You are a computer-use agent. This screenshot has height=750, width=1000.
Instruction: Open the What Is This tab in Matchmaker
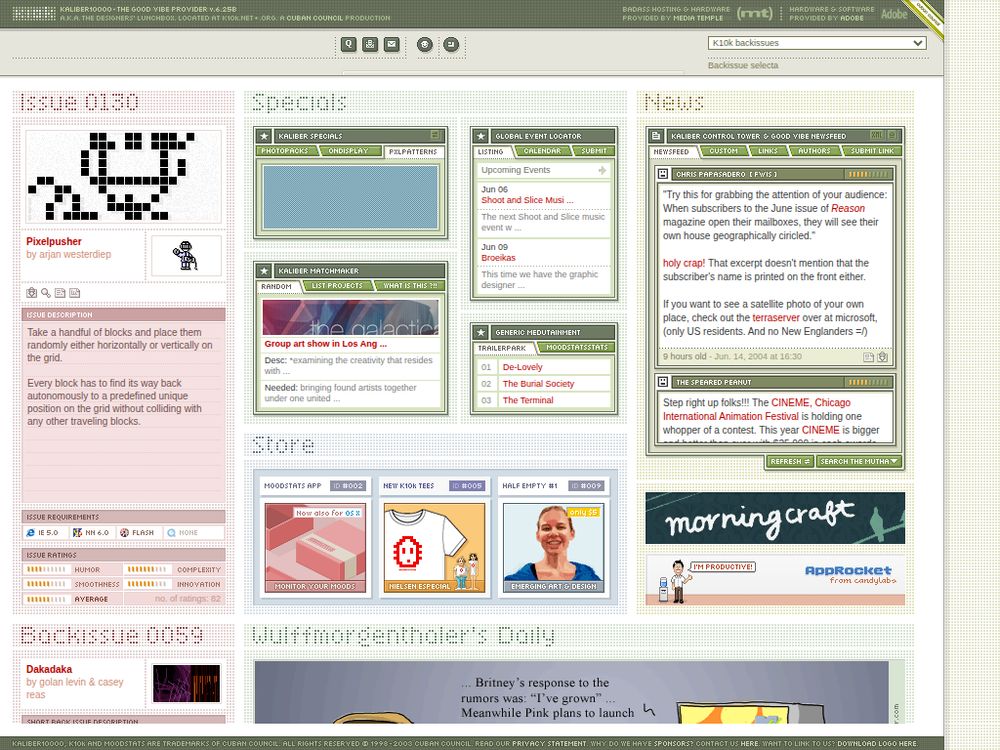(x=410, y=286)
